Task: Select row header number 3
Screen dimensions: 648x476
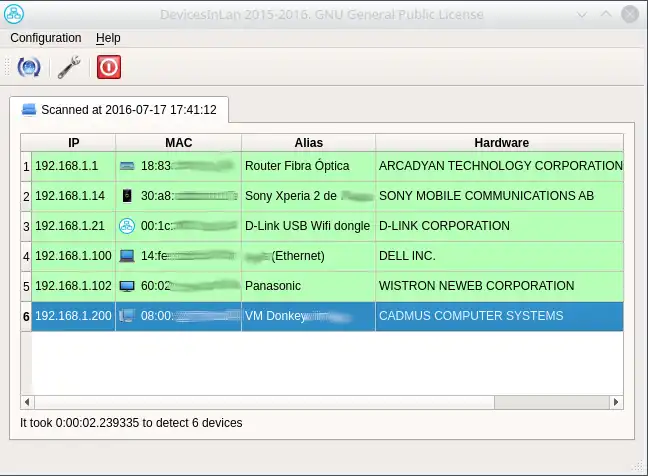Action: click(26, 226)
